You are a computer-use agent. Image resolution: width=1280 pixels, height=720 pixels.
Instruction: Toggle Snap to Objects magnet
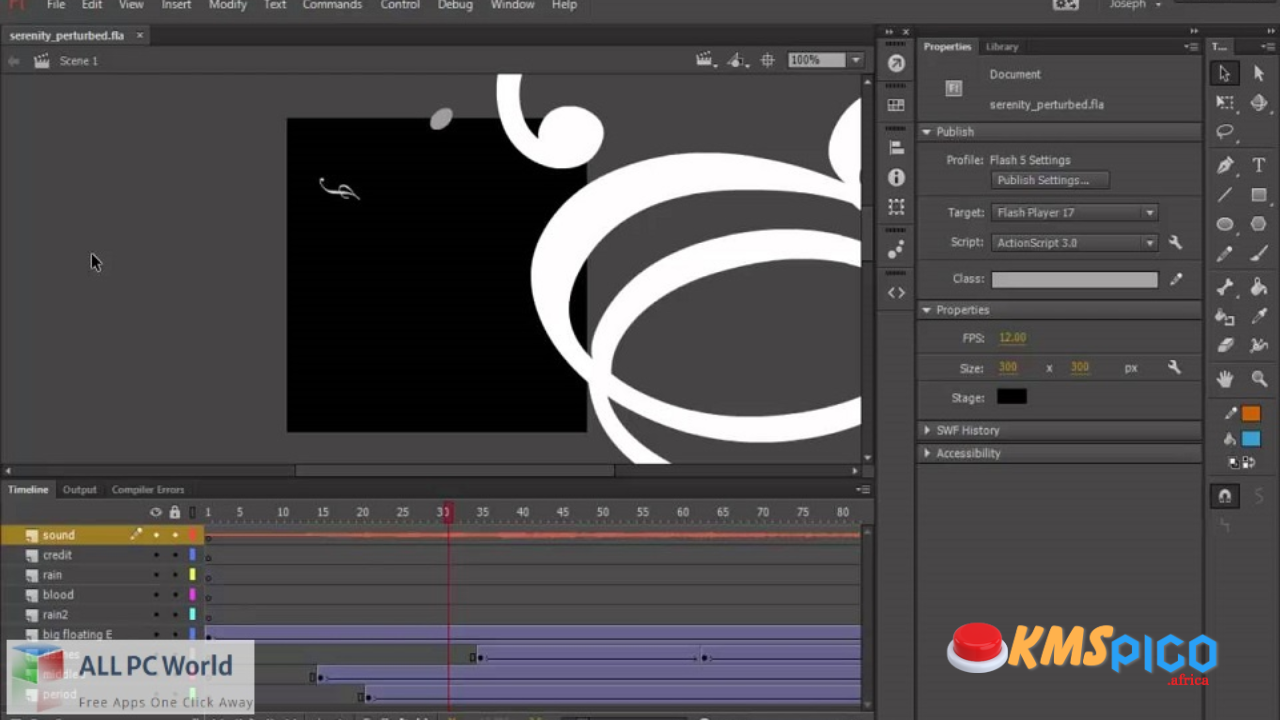(x=1225, y=496)
